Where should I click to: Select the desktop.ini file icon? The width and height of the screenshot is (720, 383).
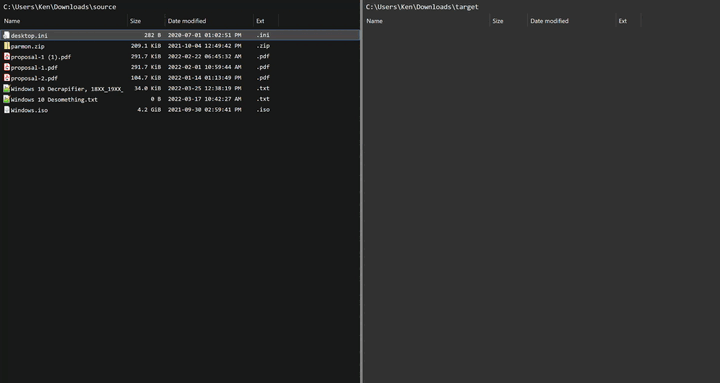[x=6, y=35]
